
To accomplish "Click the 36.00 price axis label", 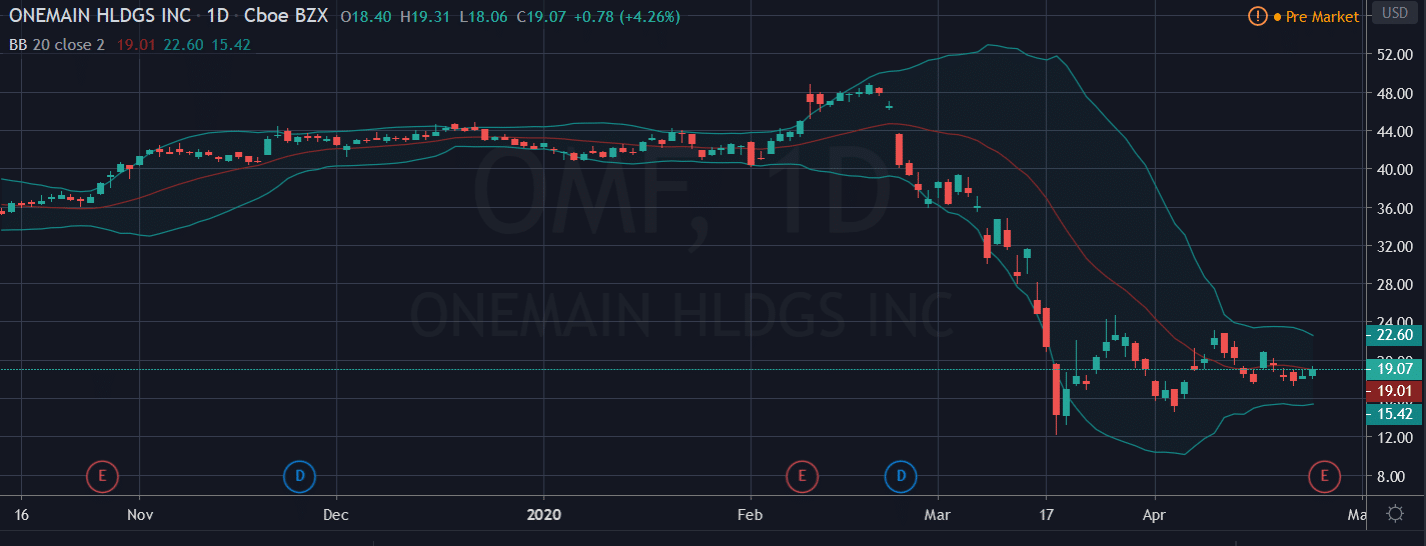I will [1393, 208].
